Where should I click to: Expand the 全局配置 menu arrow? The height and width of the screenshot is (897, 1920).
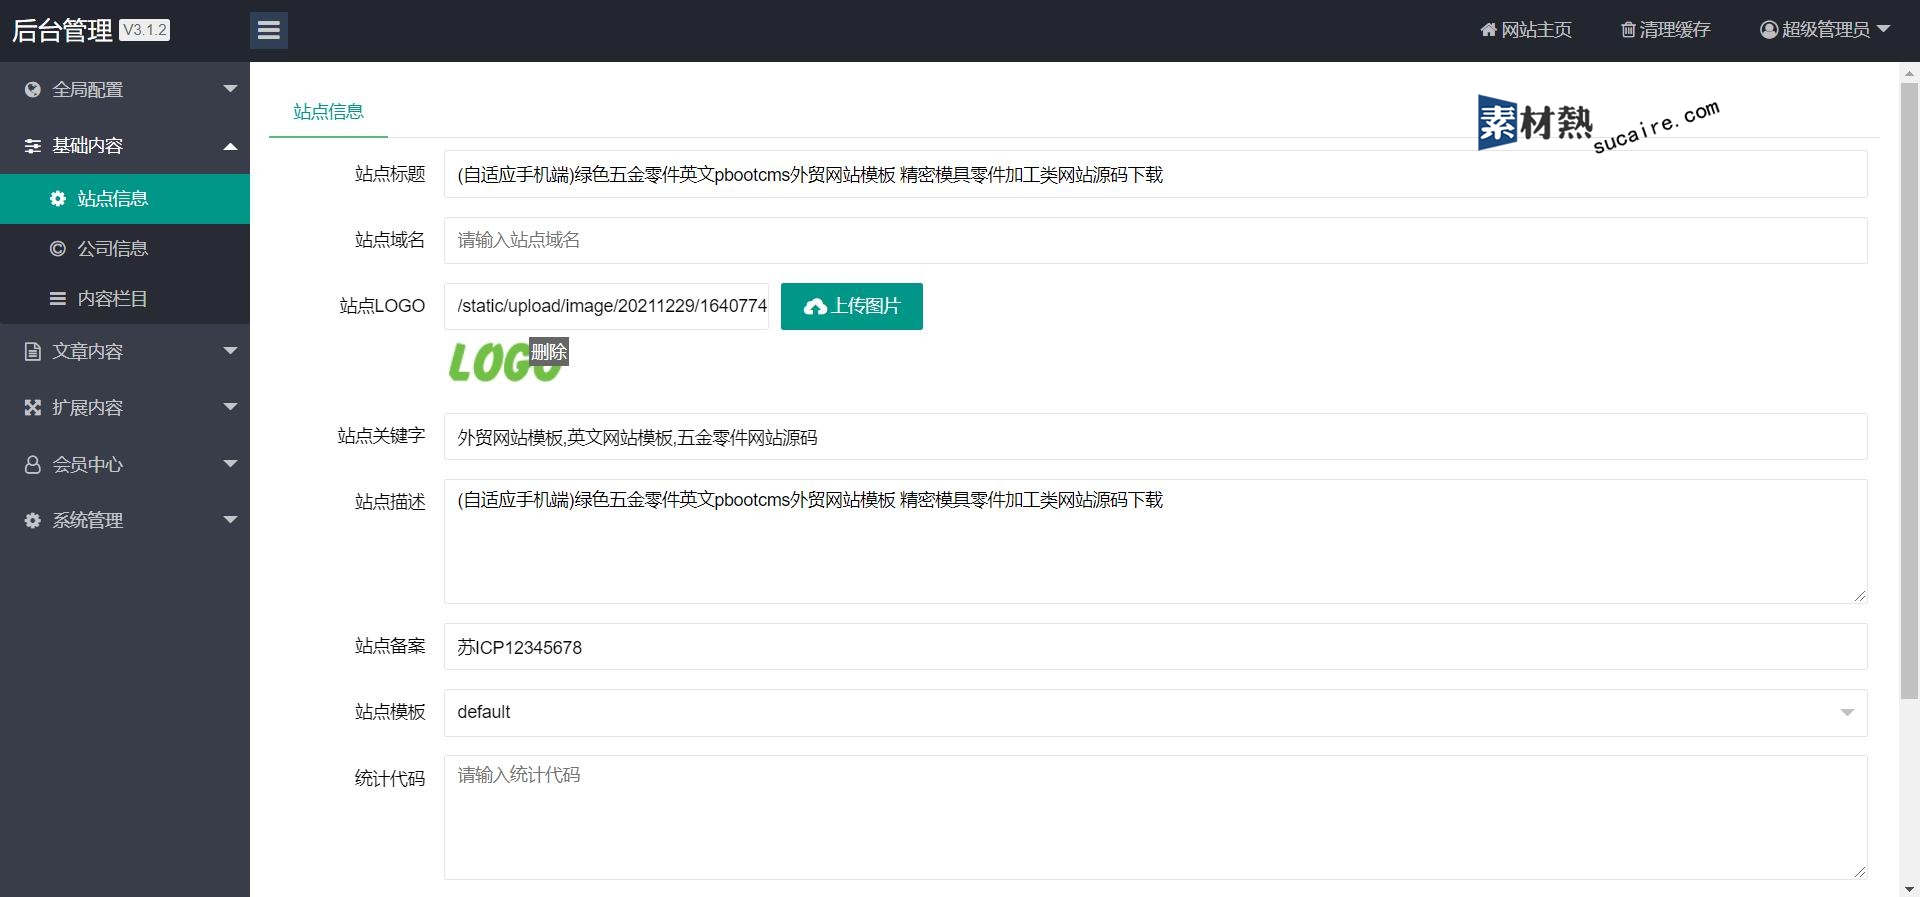click(230, 89)
